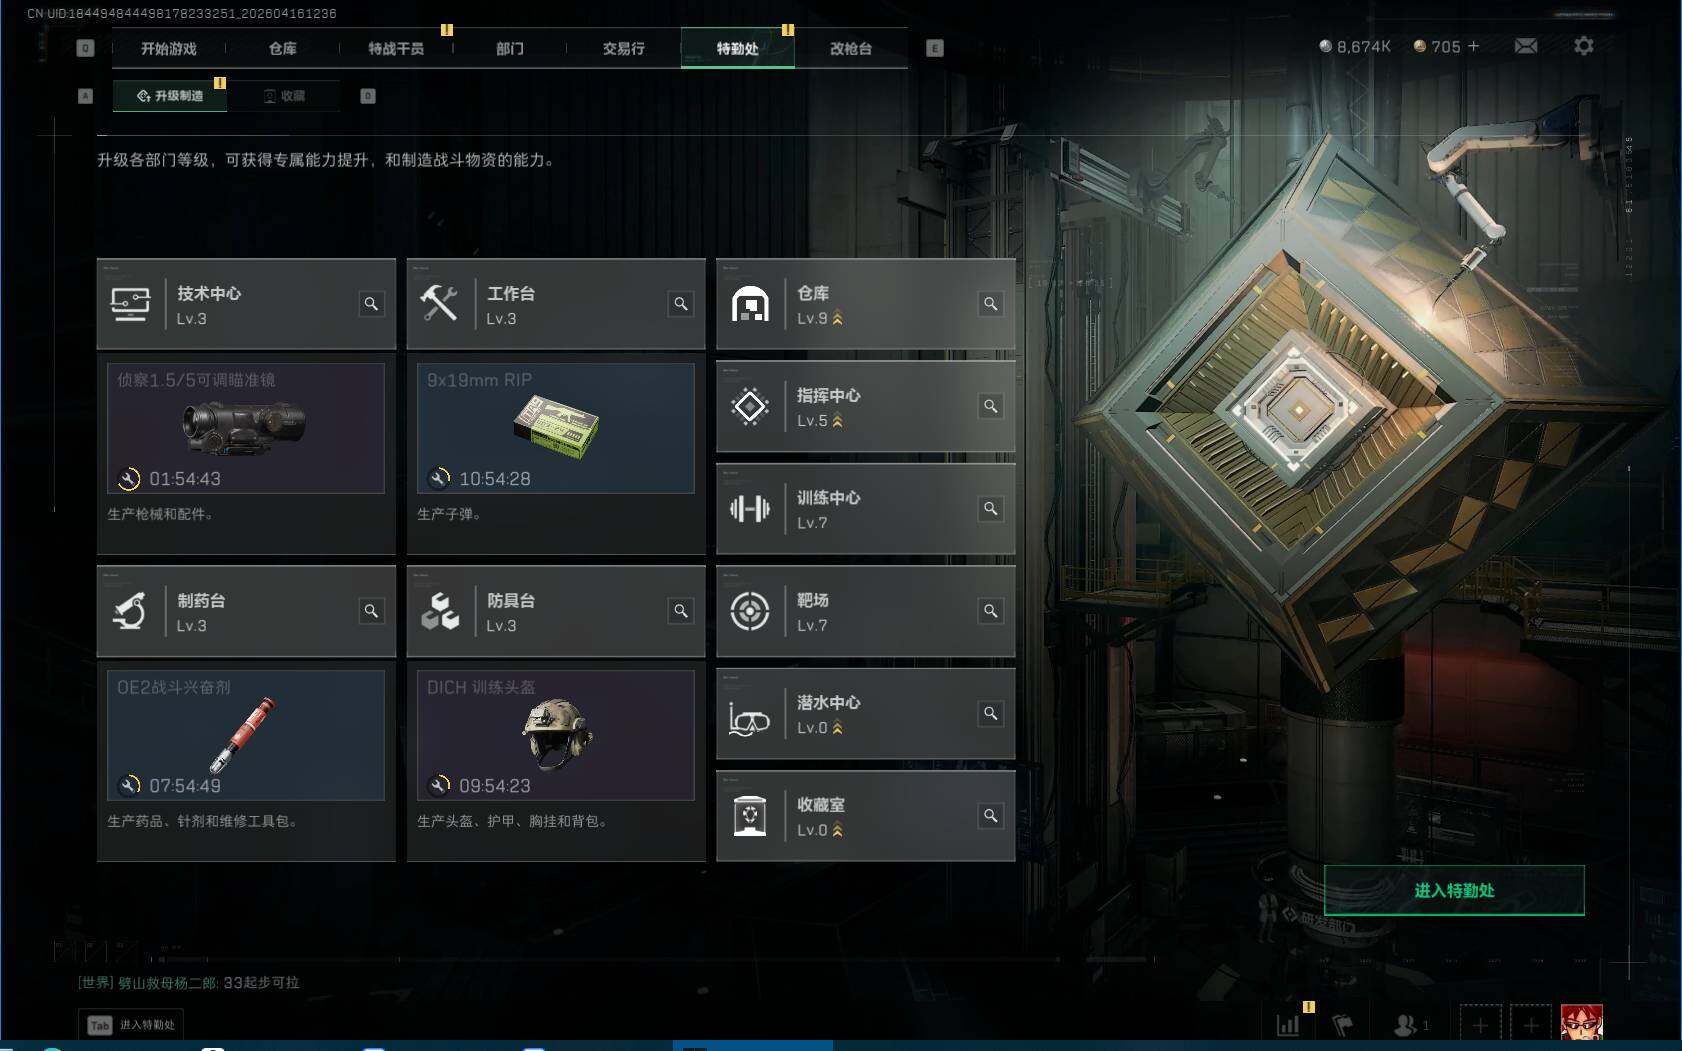Screen dimensions: 1682x1051
Task: Click magnifier on 工作台 card
Action: 681,304
